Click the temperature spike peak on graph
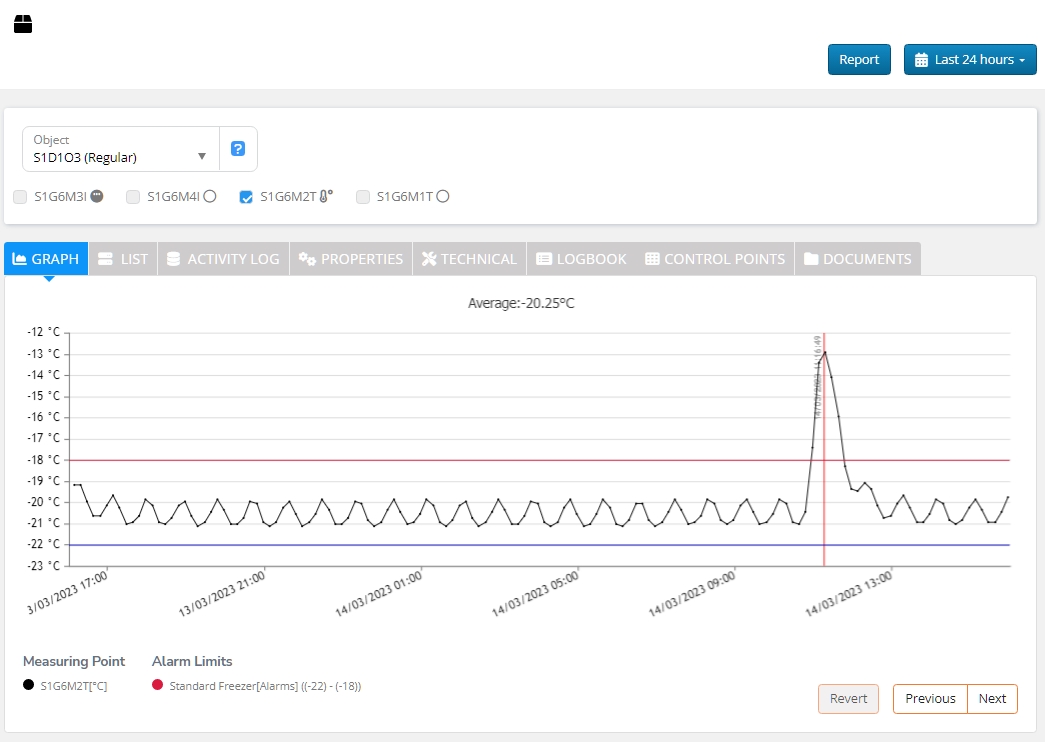Image resolution: width=1045 pixels, height=742 pixels. (x=824, y=352)
